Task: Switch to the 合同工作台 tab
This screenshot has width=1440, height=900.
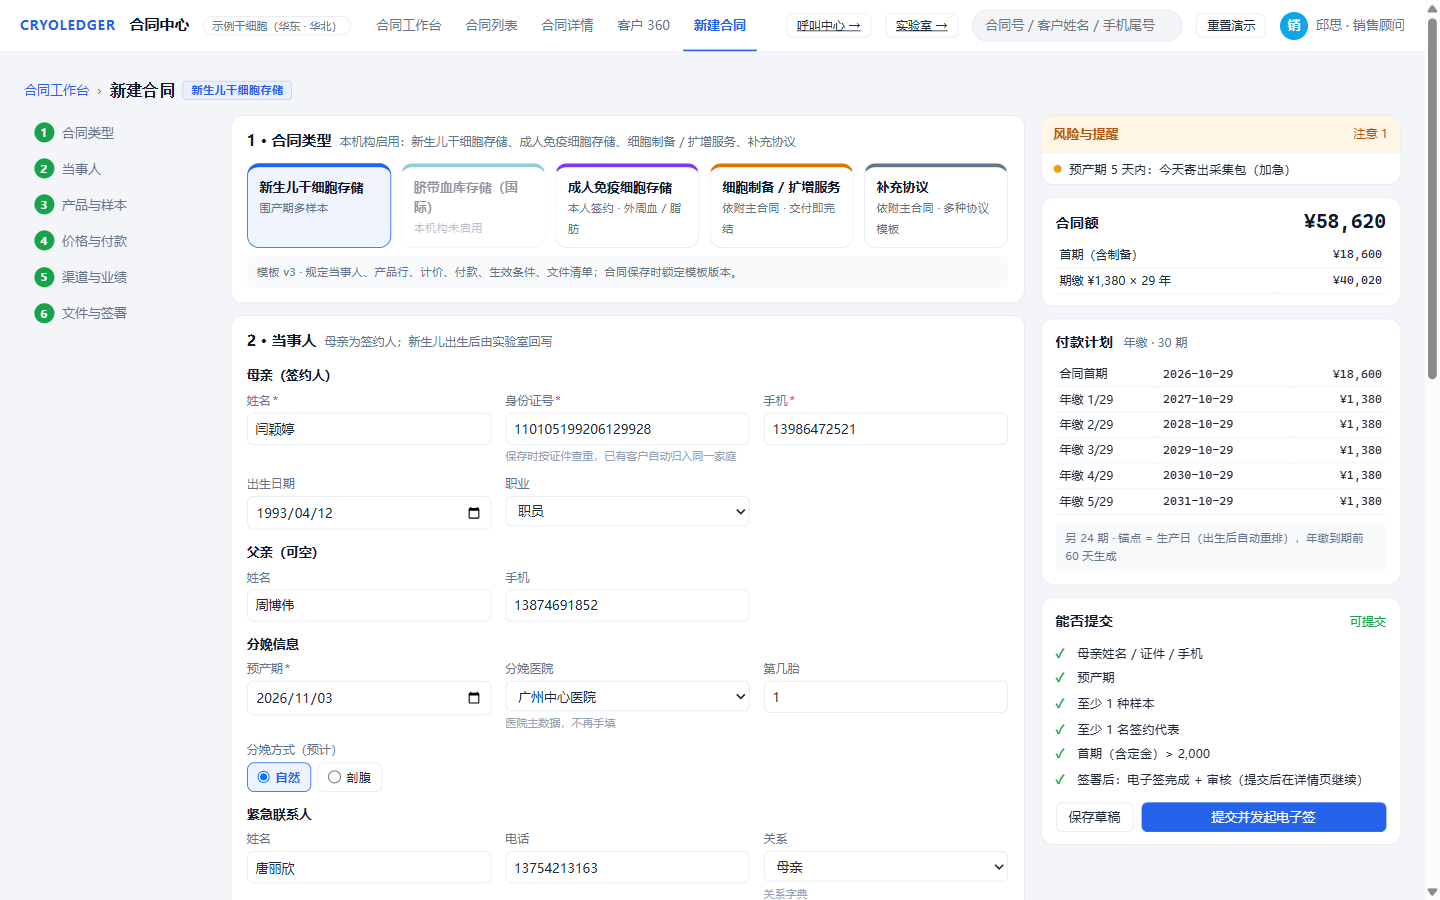Action: [409, 25]
